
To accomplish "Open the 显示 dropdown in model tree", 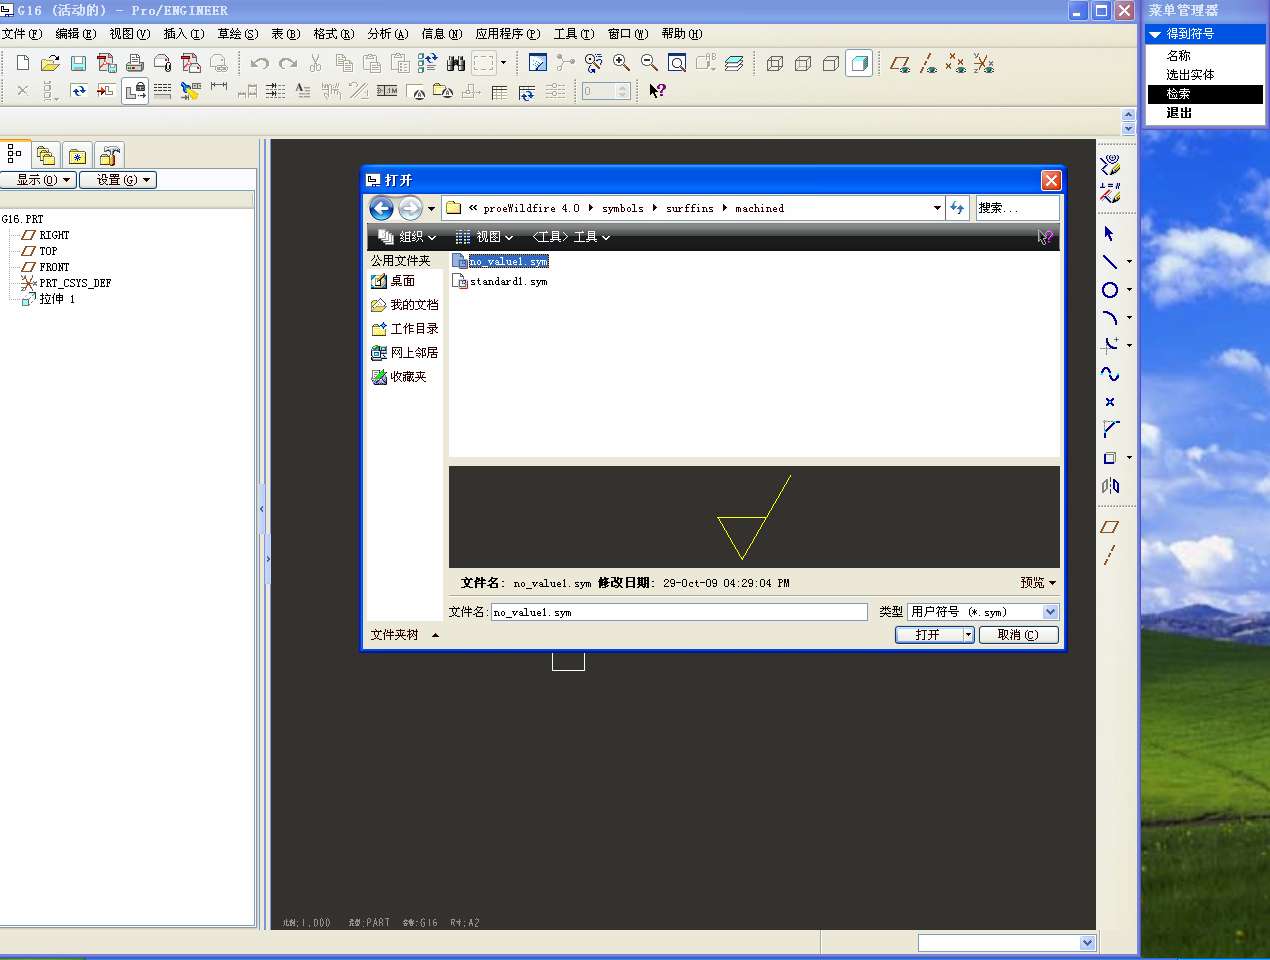I will [38, 180].
